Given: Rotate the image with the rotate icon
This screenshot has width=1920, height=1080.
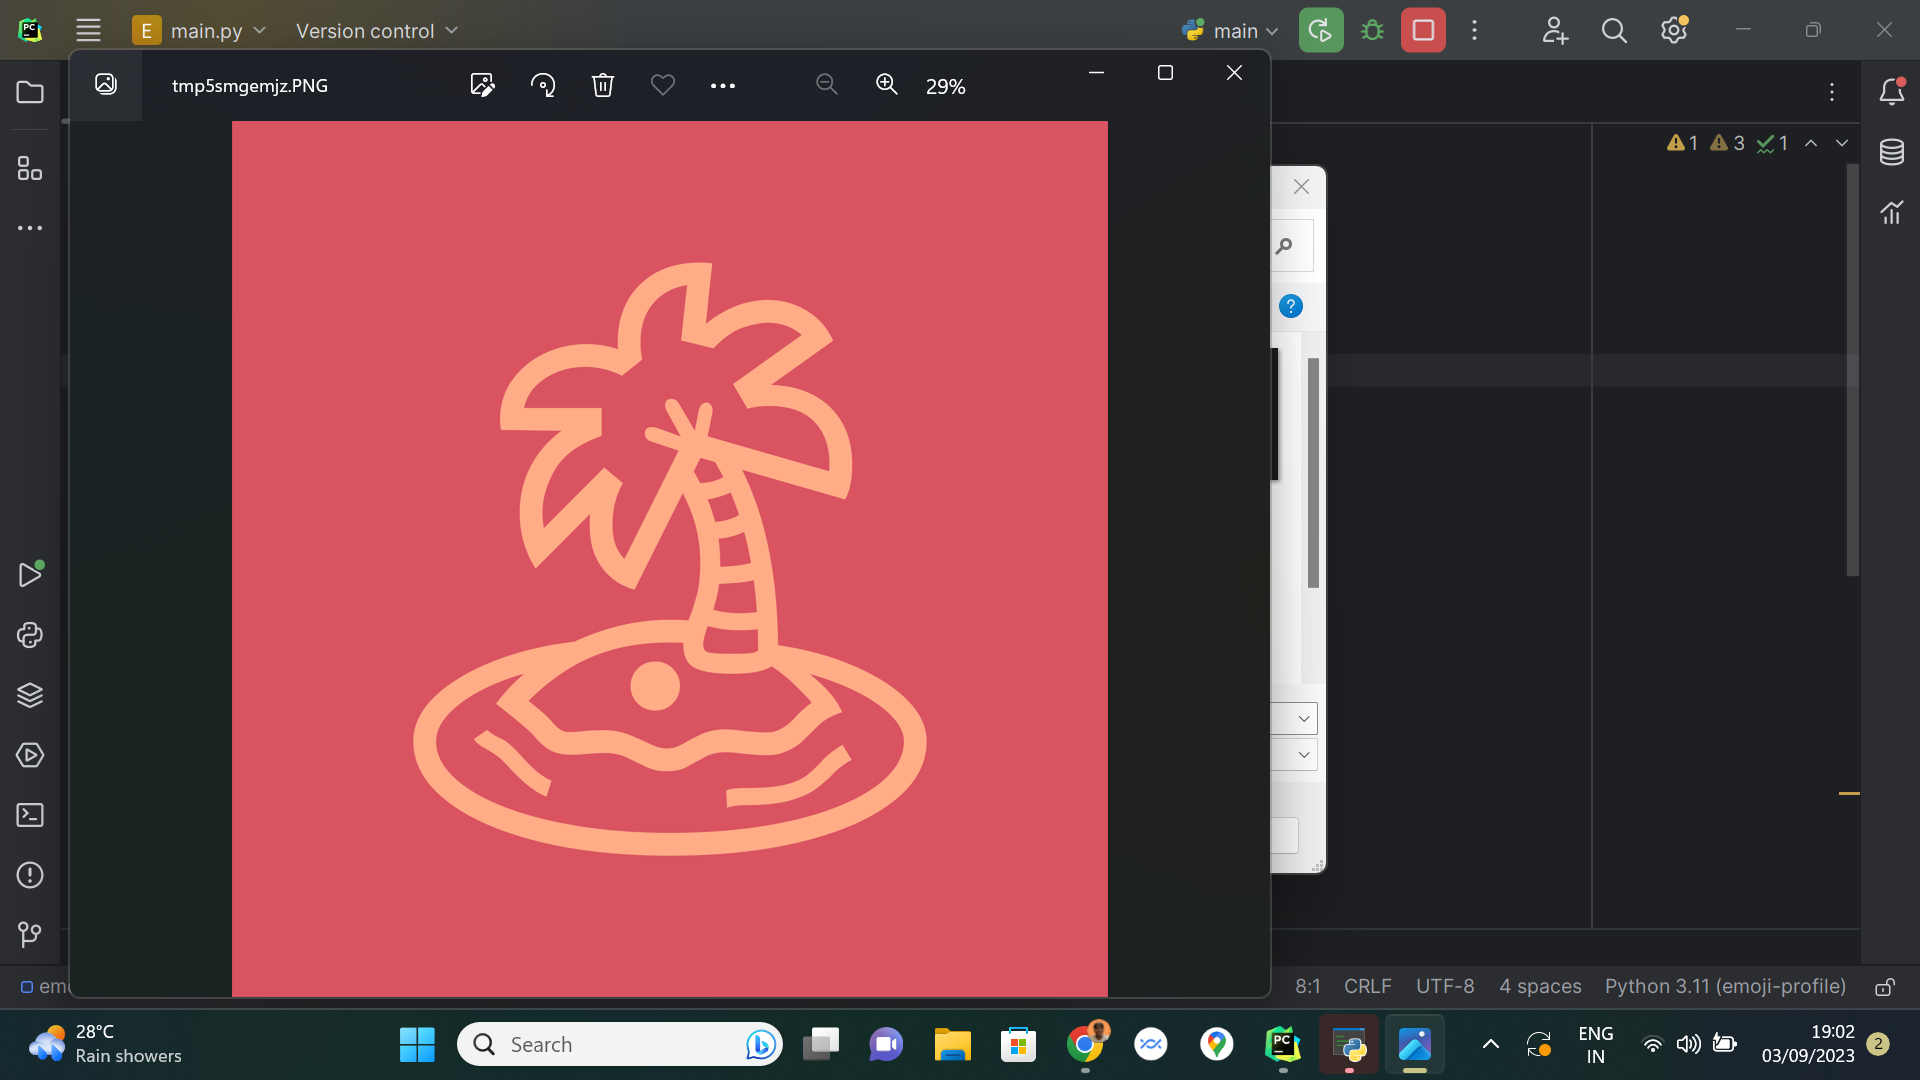Looking at the screenshot, I should pos(543,85).
